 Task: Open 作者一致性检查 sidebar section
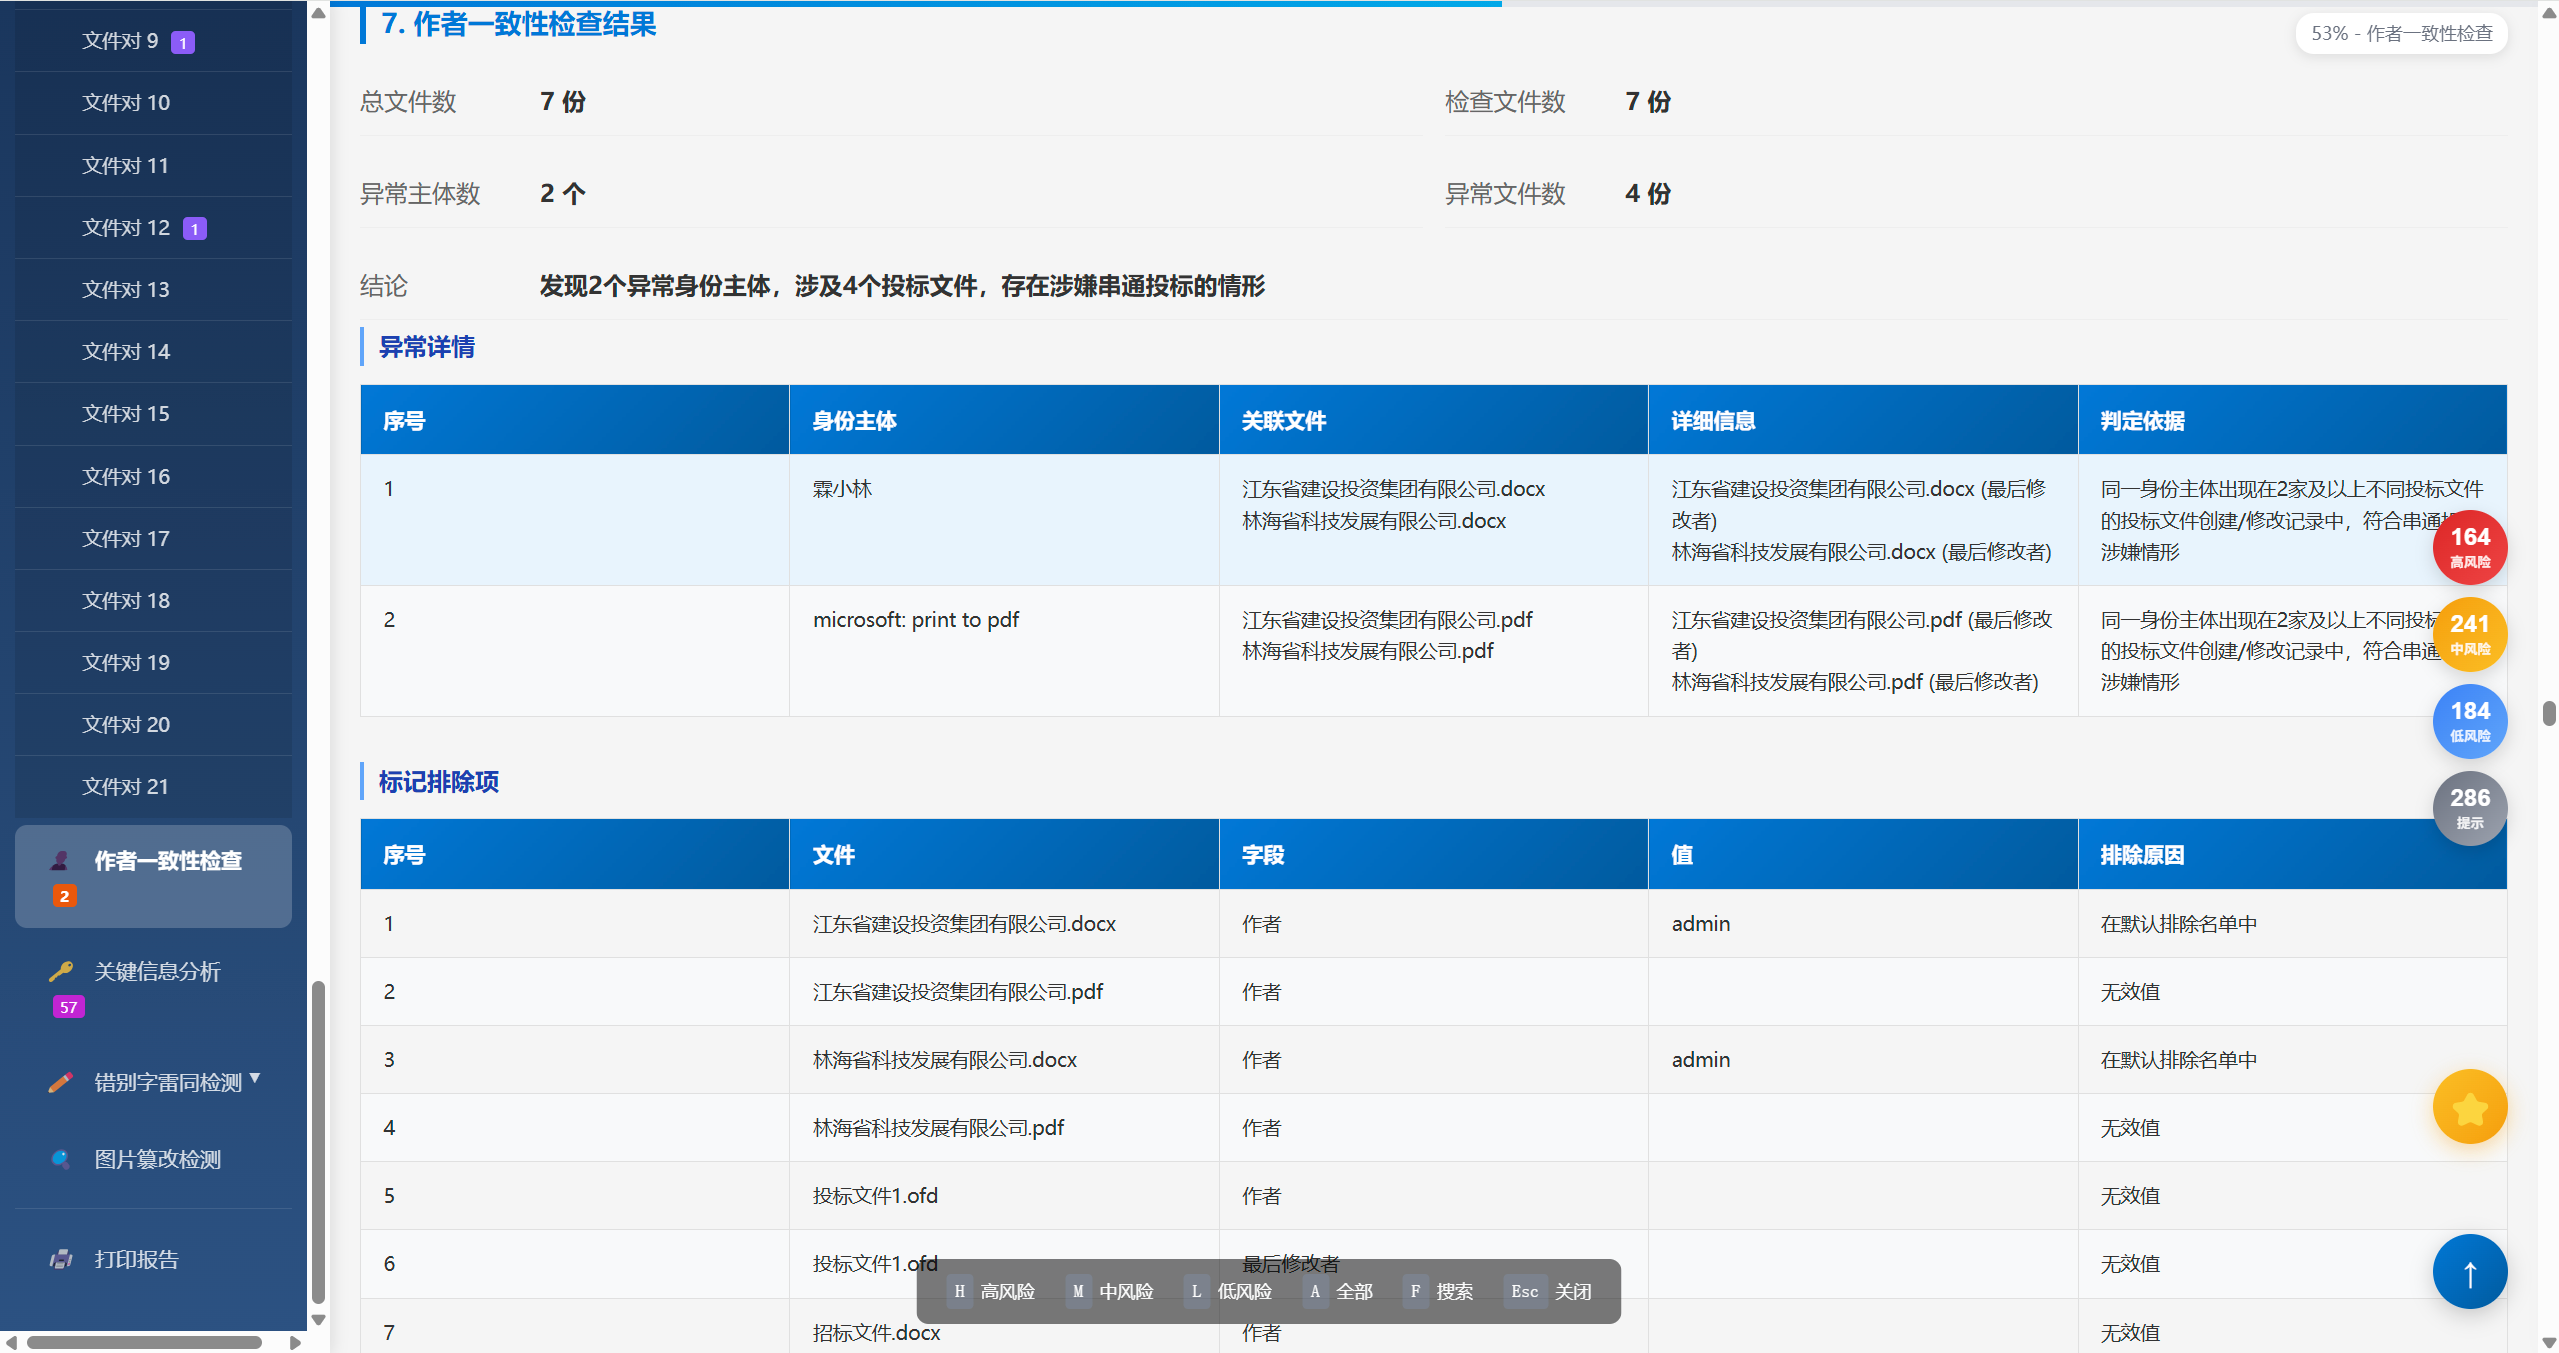click(153, 876)
